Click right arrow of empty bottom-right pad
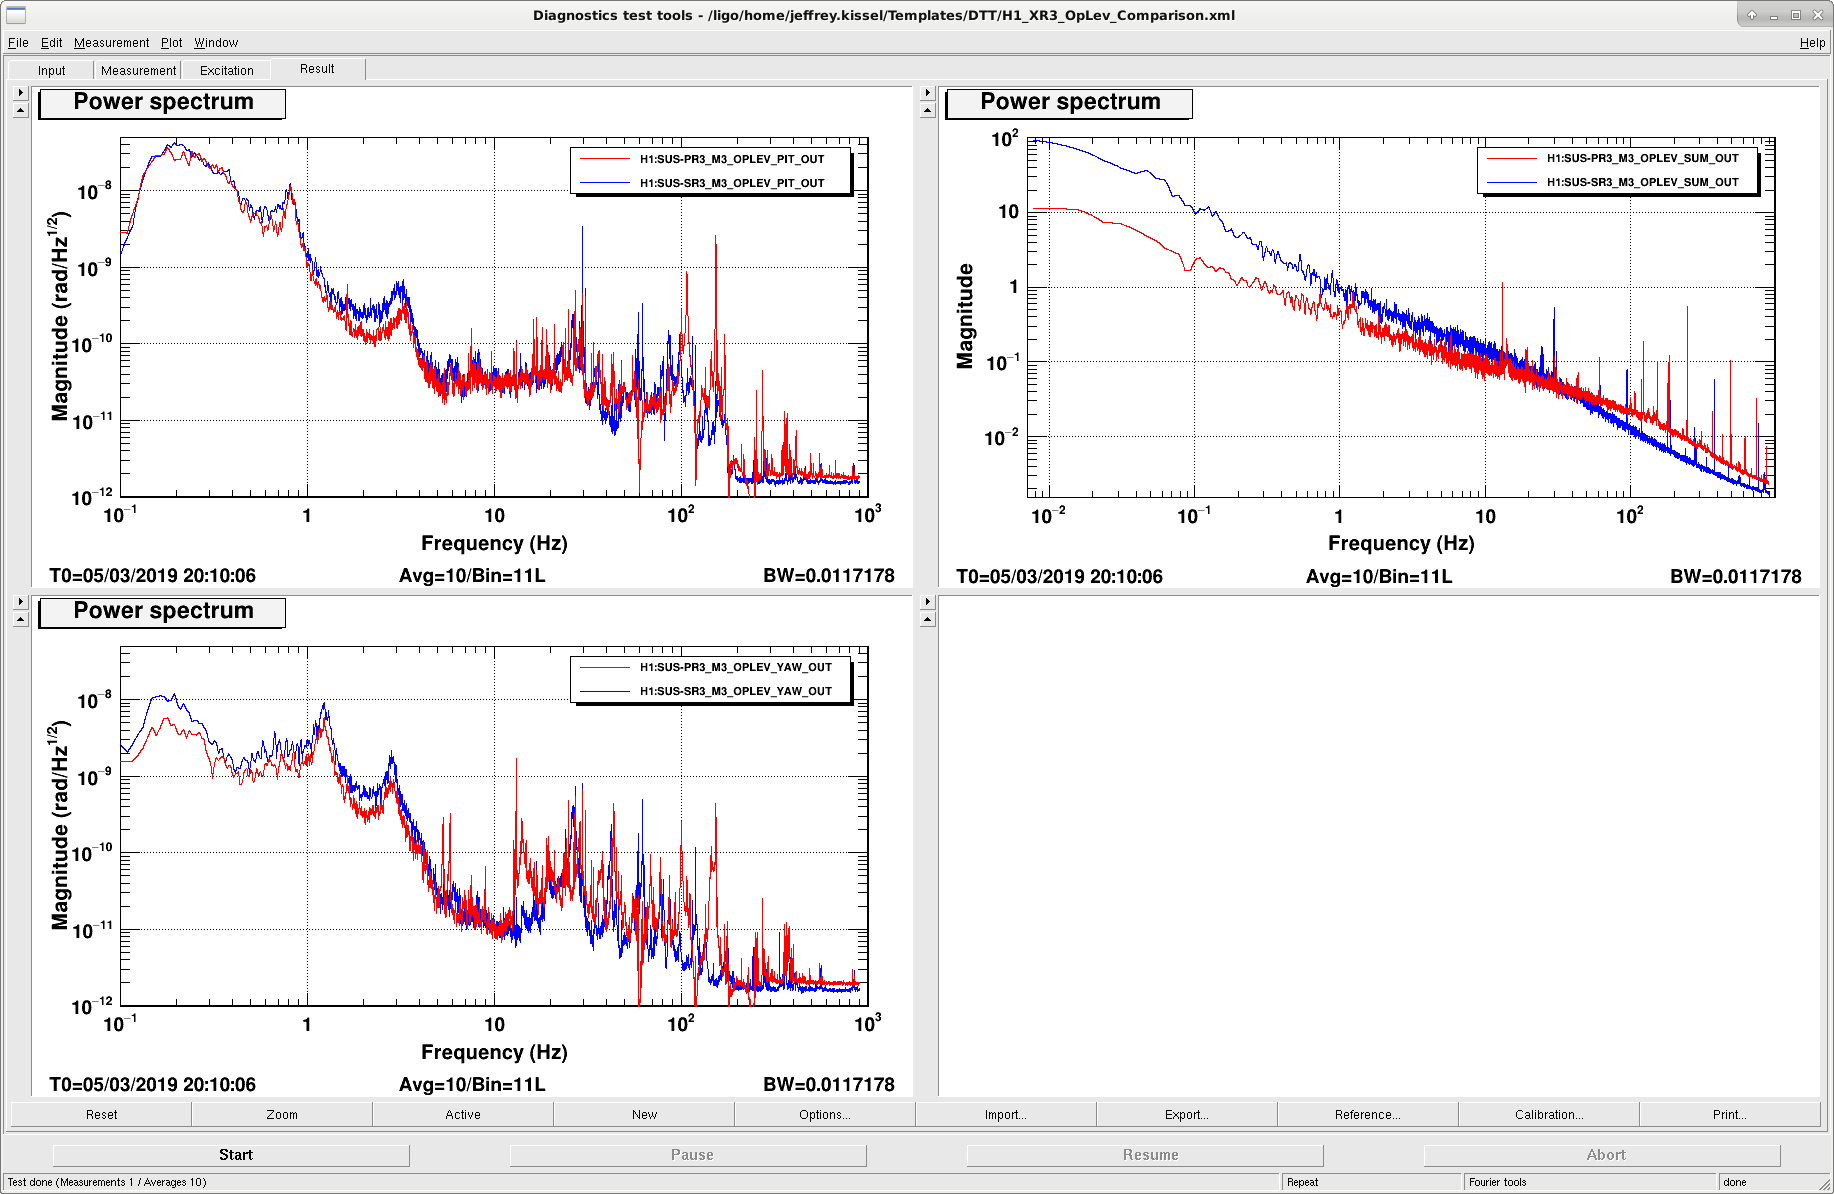Viewport: 1834px width, 1194px height. [927, 602]
